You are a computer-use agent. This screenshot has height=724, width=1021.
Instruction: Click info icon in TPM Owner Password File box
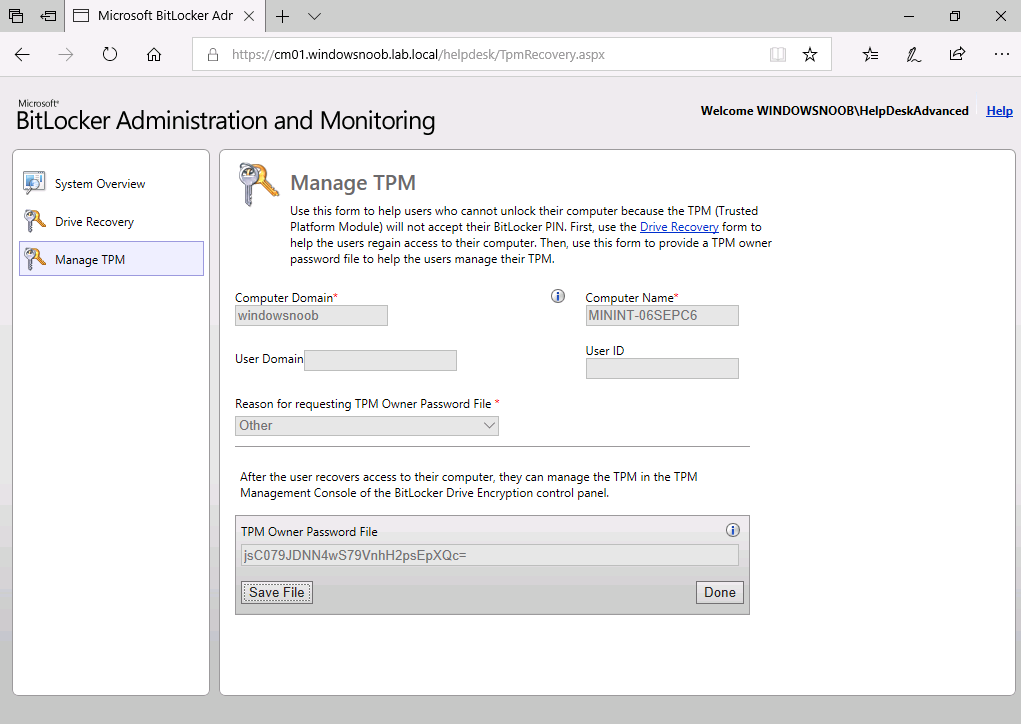pos(733,530)
